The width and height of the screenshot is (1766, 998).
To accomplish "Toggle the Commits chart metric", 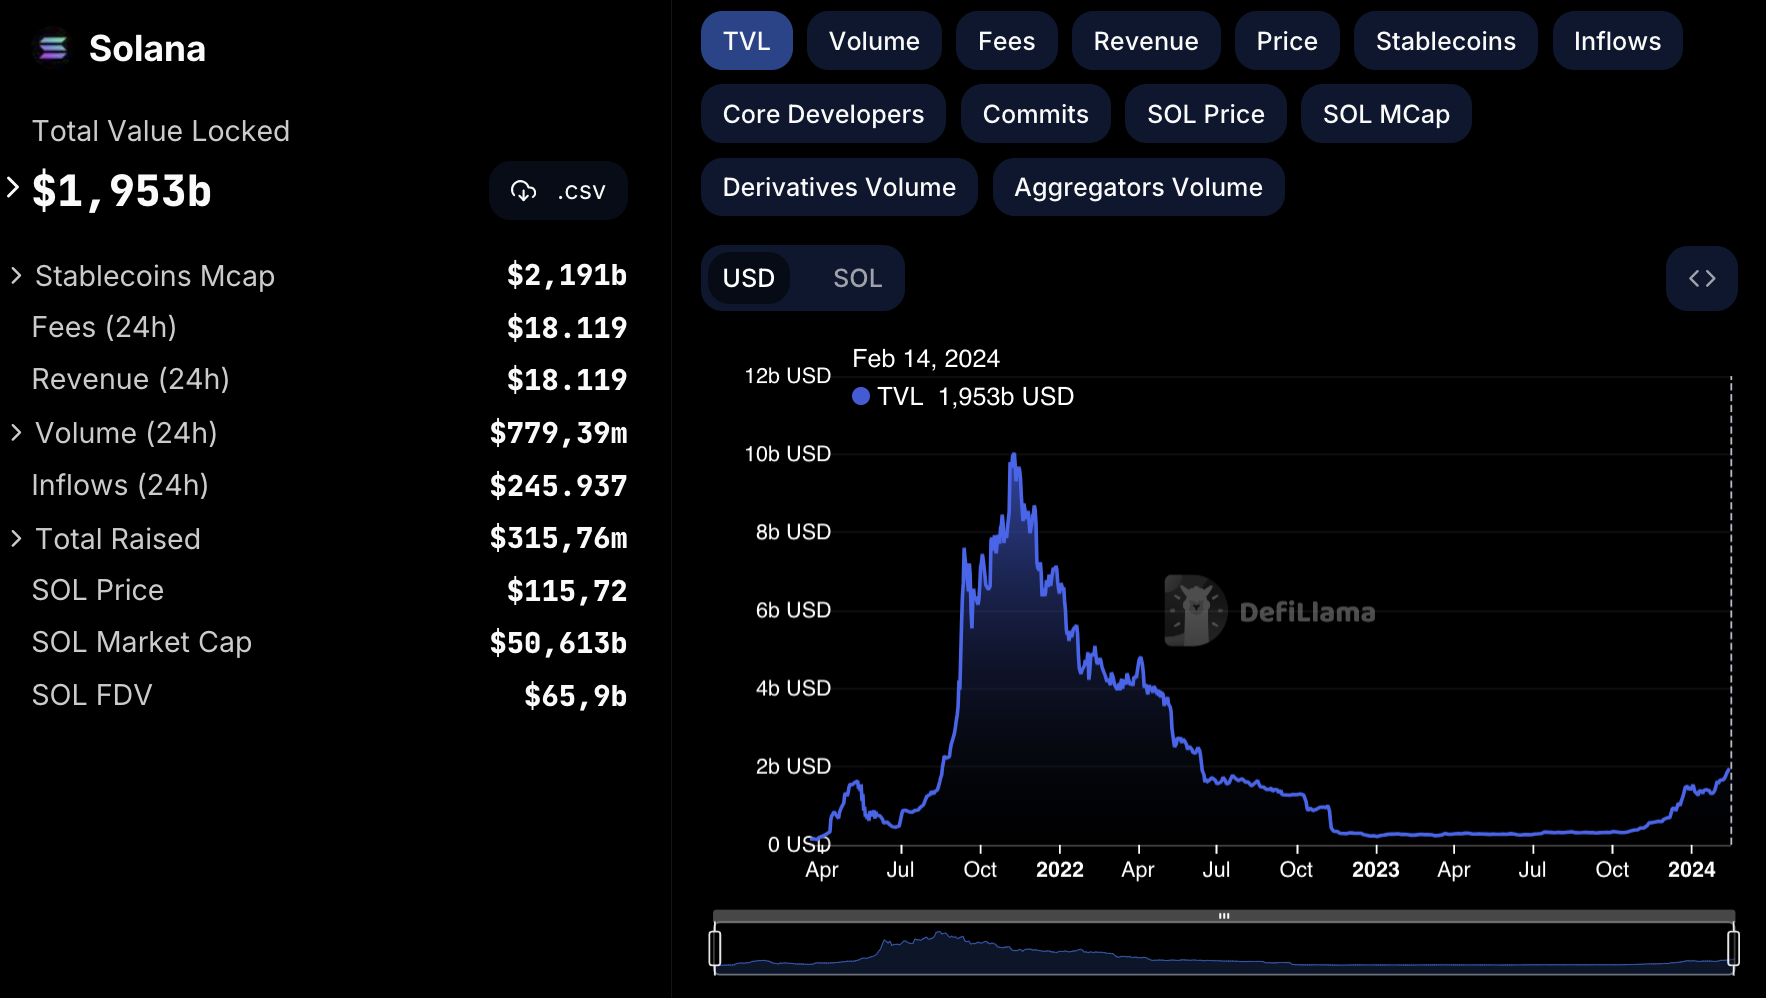I will click(1035, 114).
